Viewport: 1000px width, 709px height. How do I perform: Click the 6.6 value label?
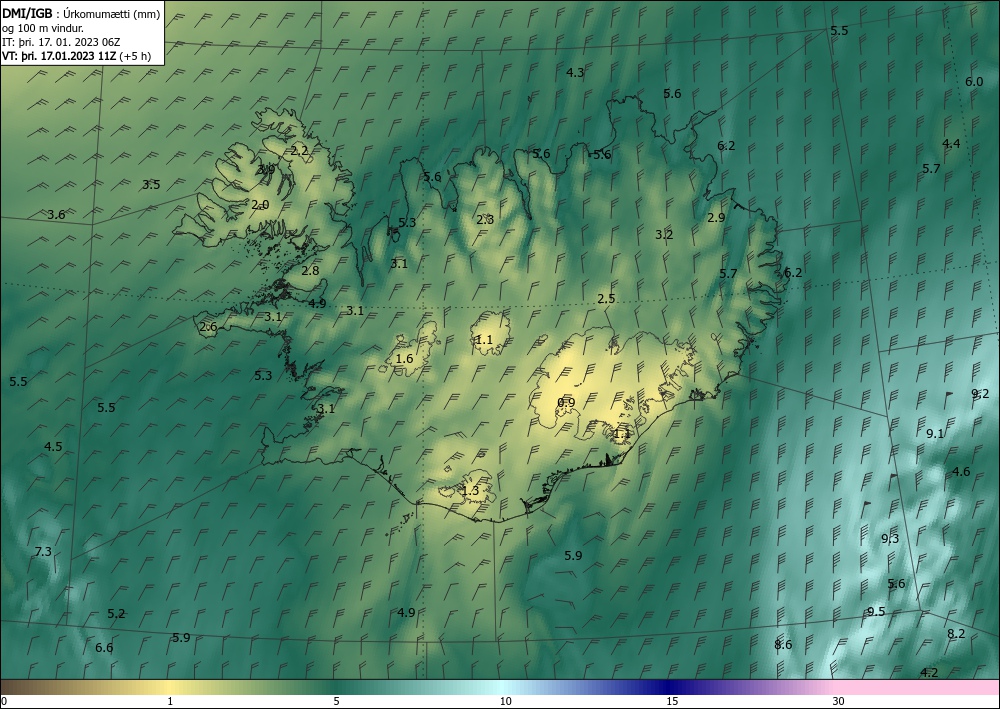point(104,648)
